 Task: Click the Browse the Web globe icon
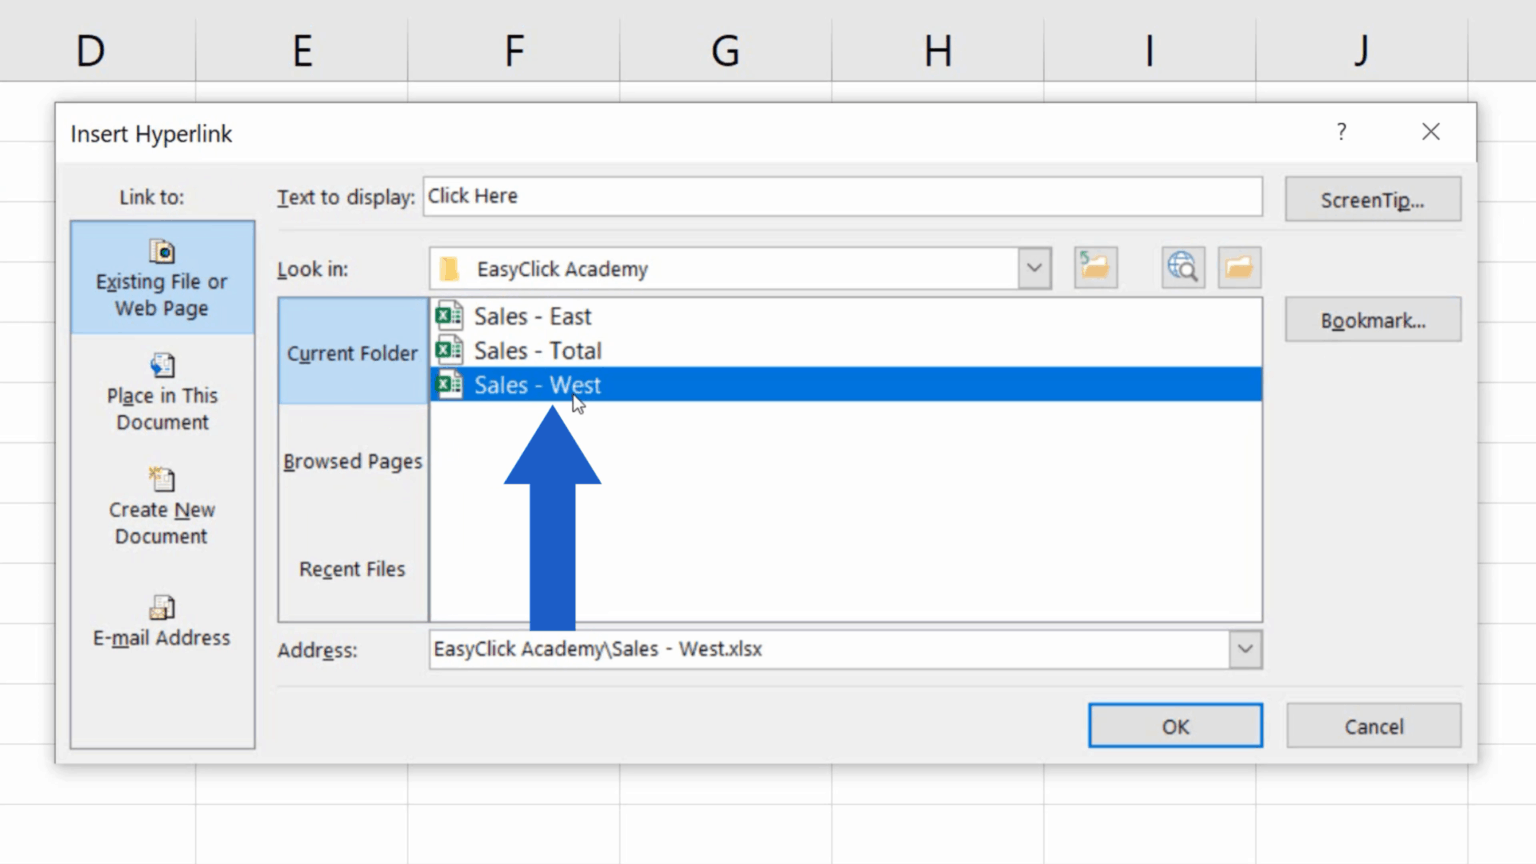[1182, 267]
